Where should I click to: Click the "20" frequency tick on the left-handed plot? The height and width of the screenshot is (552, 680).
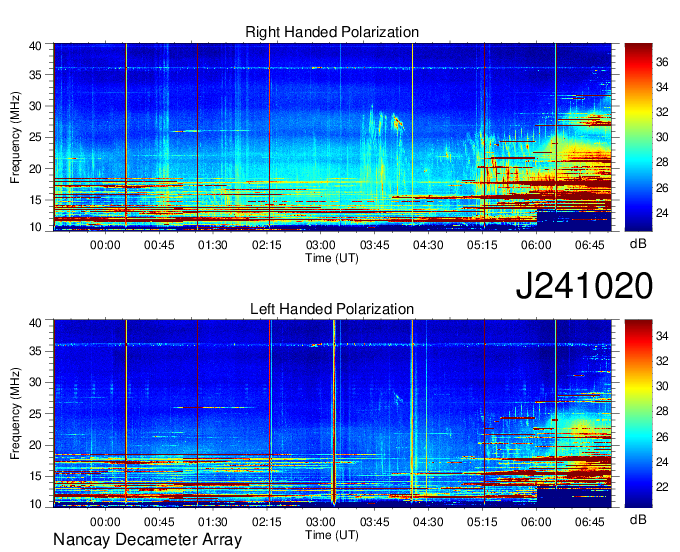(35, 445)
